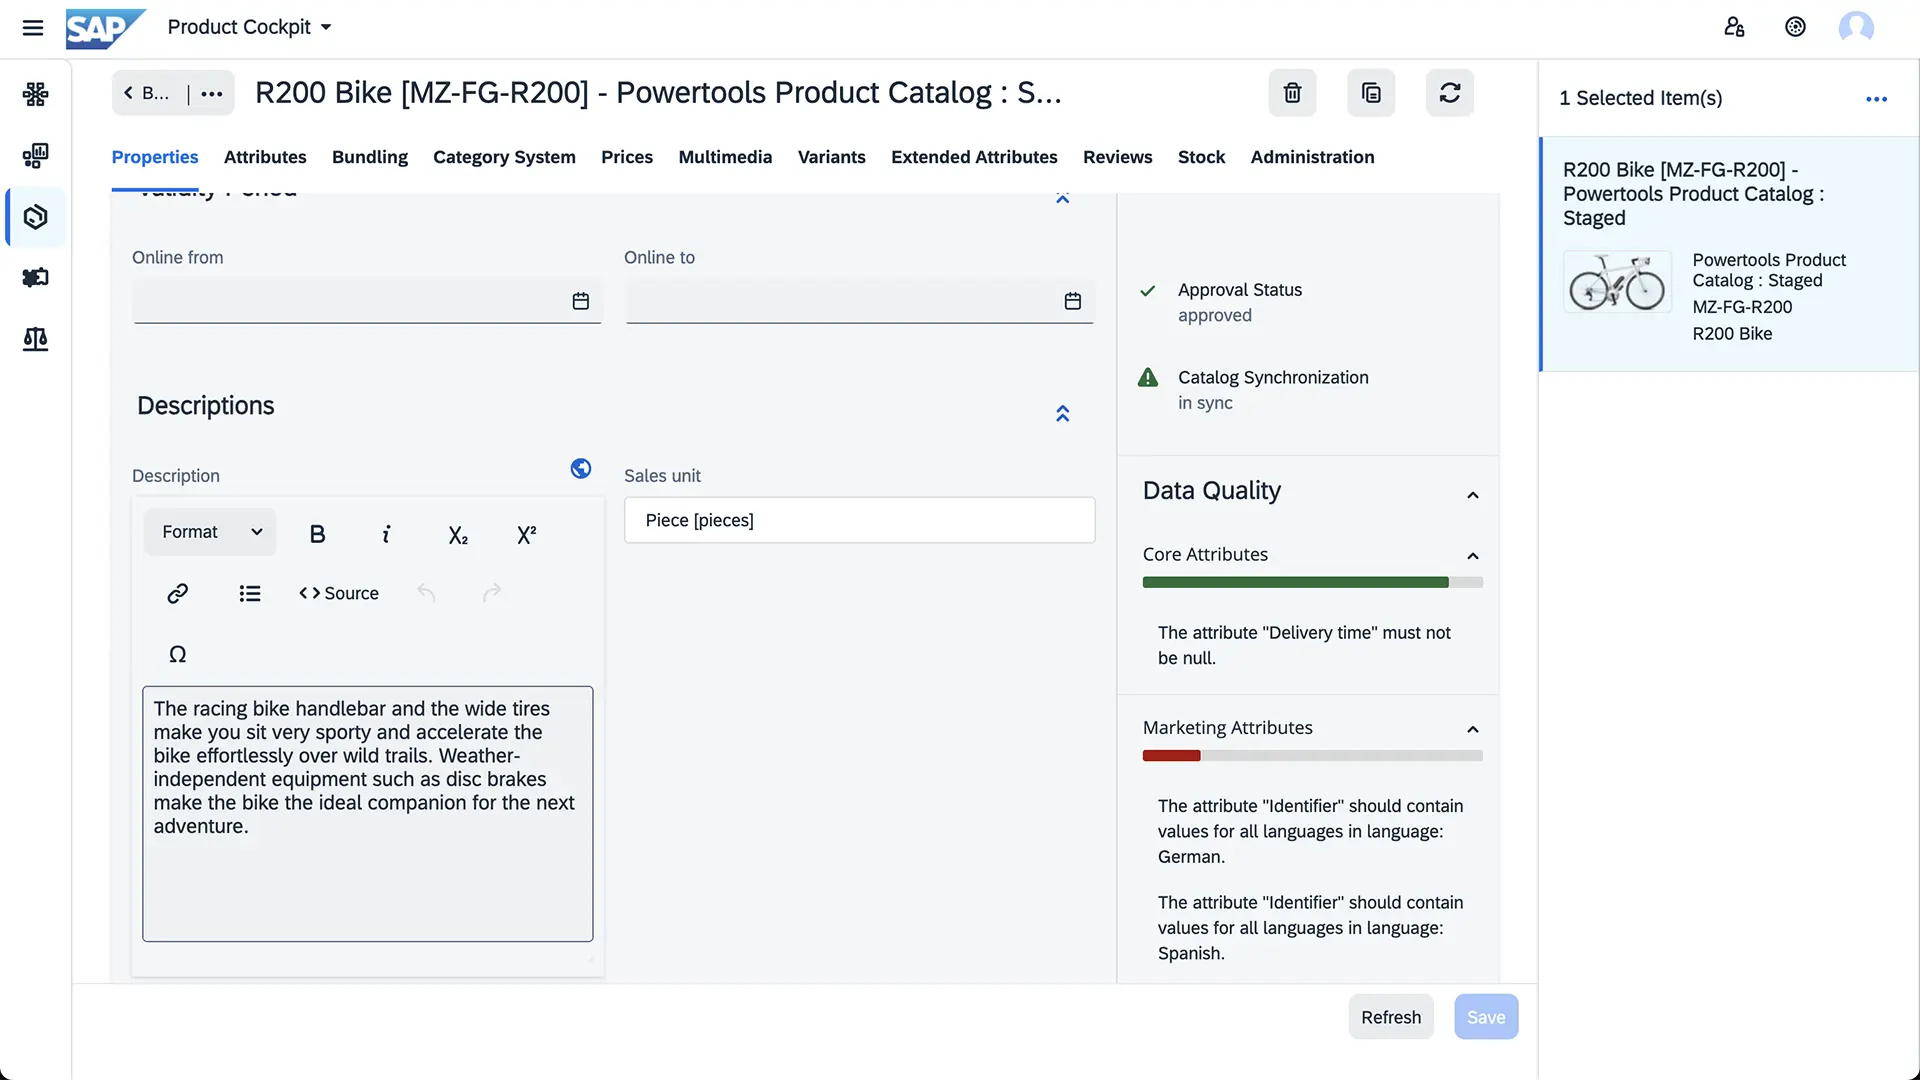
Task: Click the Sales unit field
Action: tap(860, 520)
